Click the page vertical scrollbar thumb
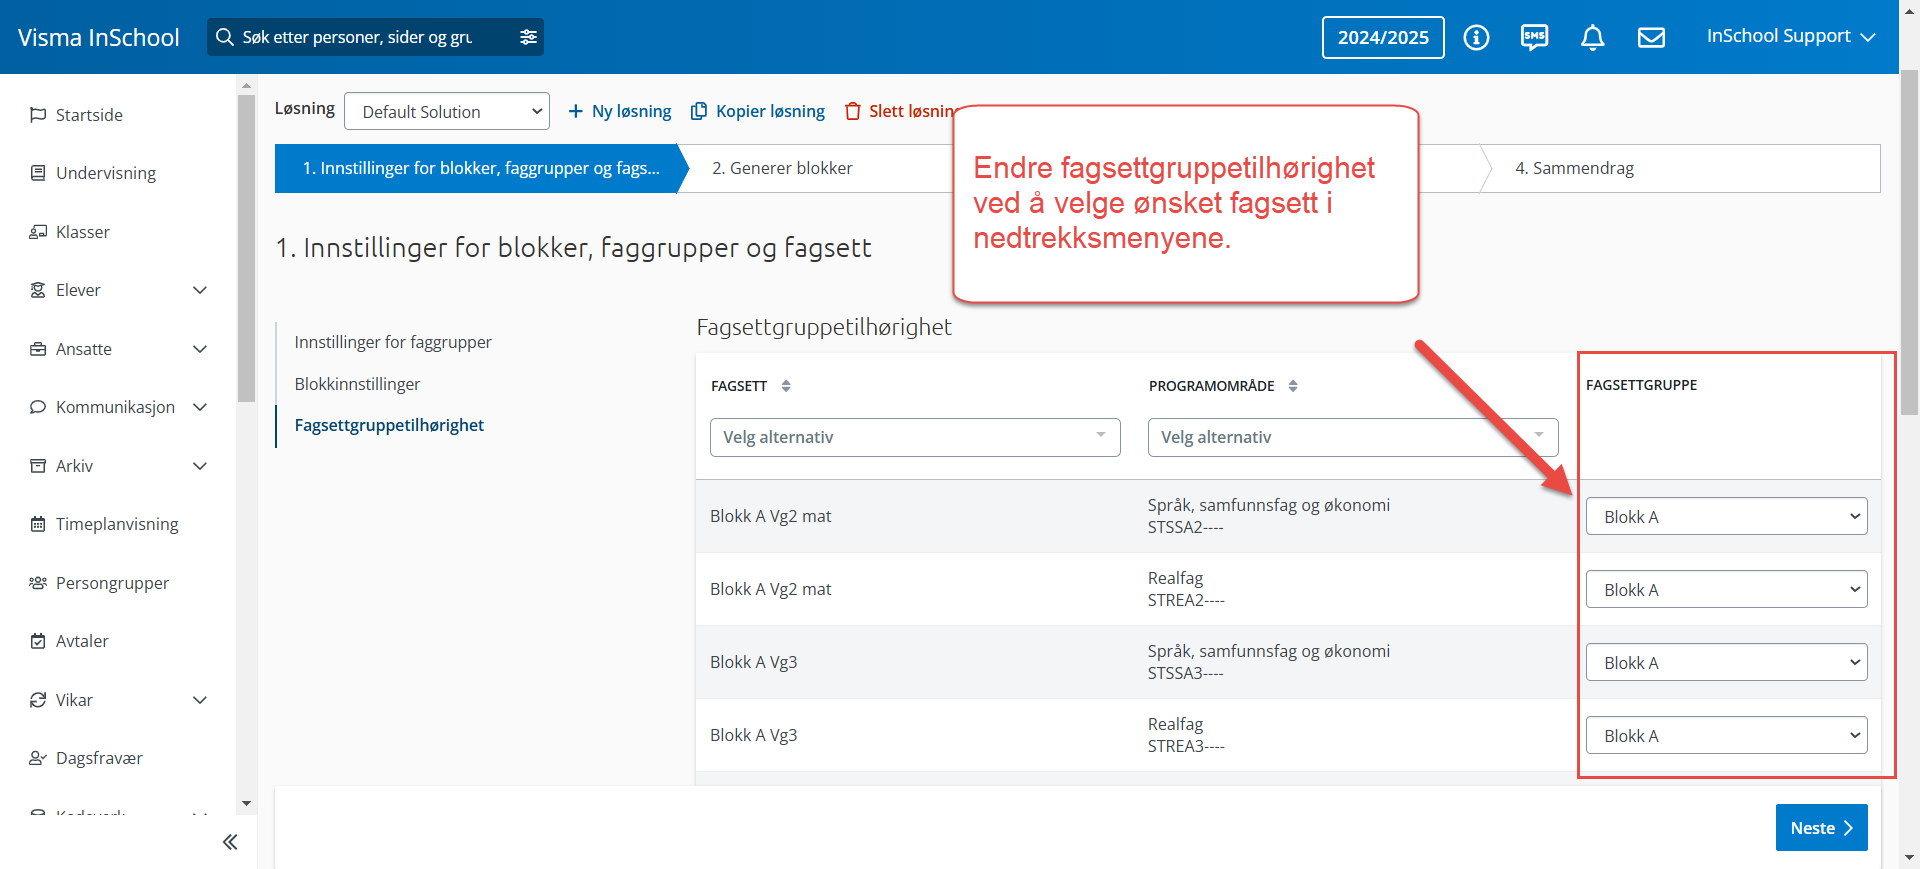The image size is (1920, 869). click(1909, 241)
